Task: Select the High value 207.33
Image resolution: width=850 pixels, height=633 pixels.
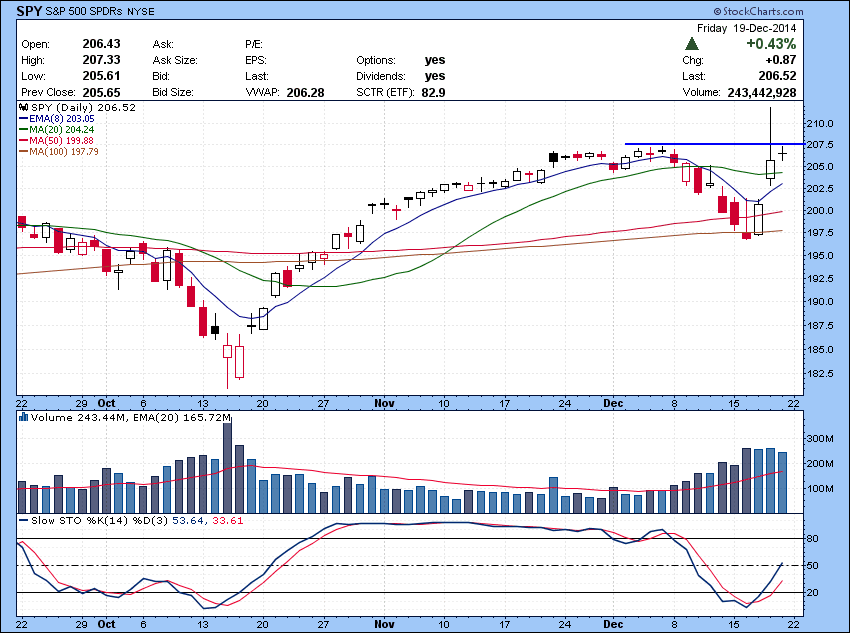Action: [101, 60]
